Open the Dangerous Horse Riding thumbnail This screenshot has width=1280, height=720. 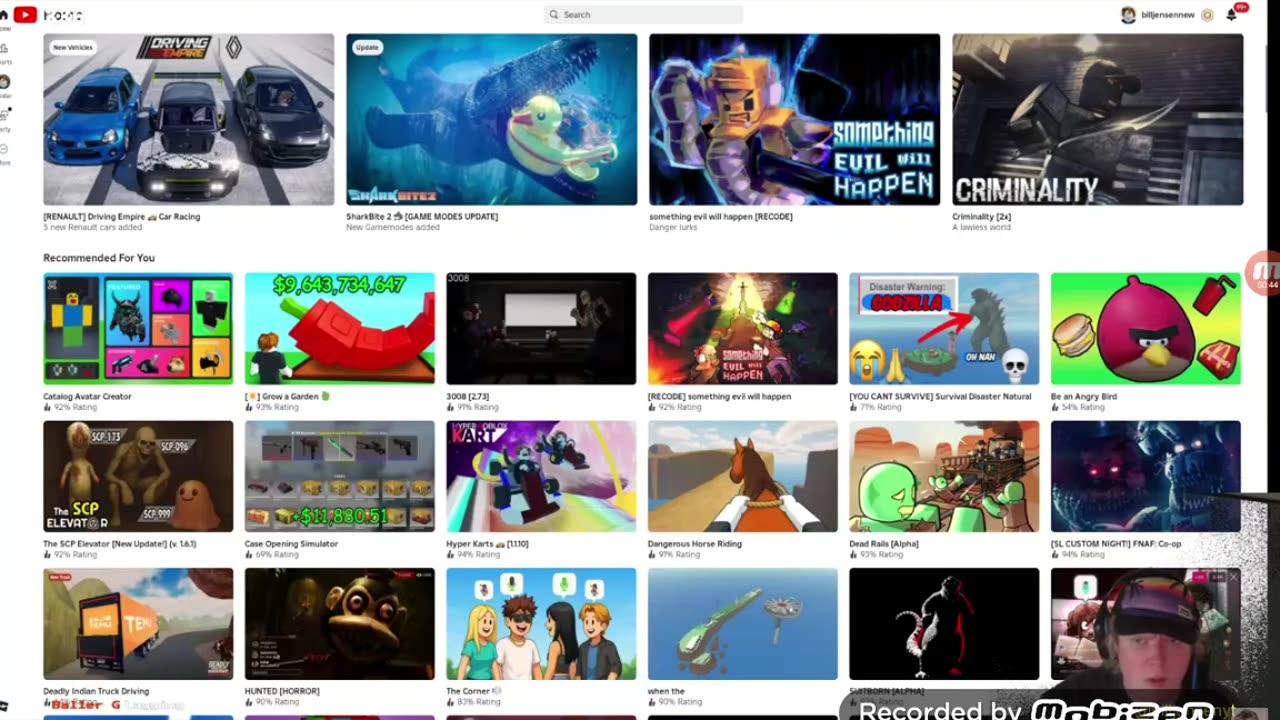743,476
